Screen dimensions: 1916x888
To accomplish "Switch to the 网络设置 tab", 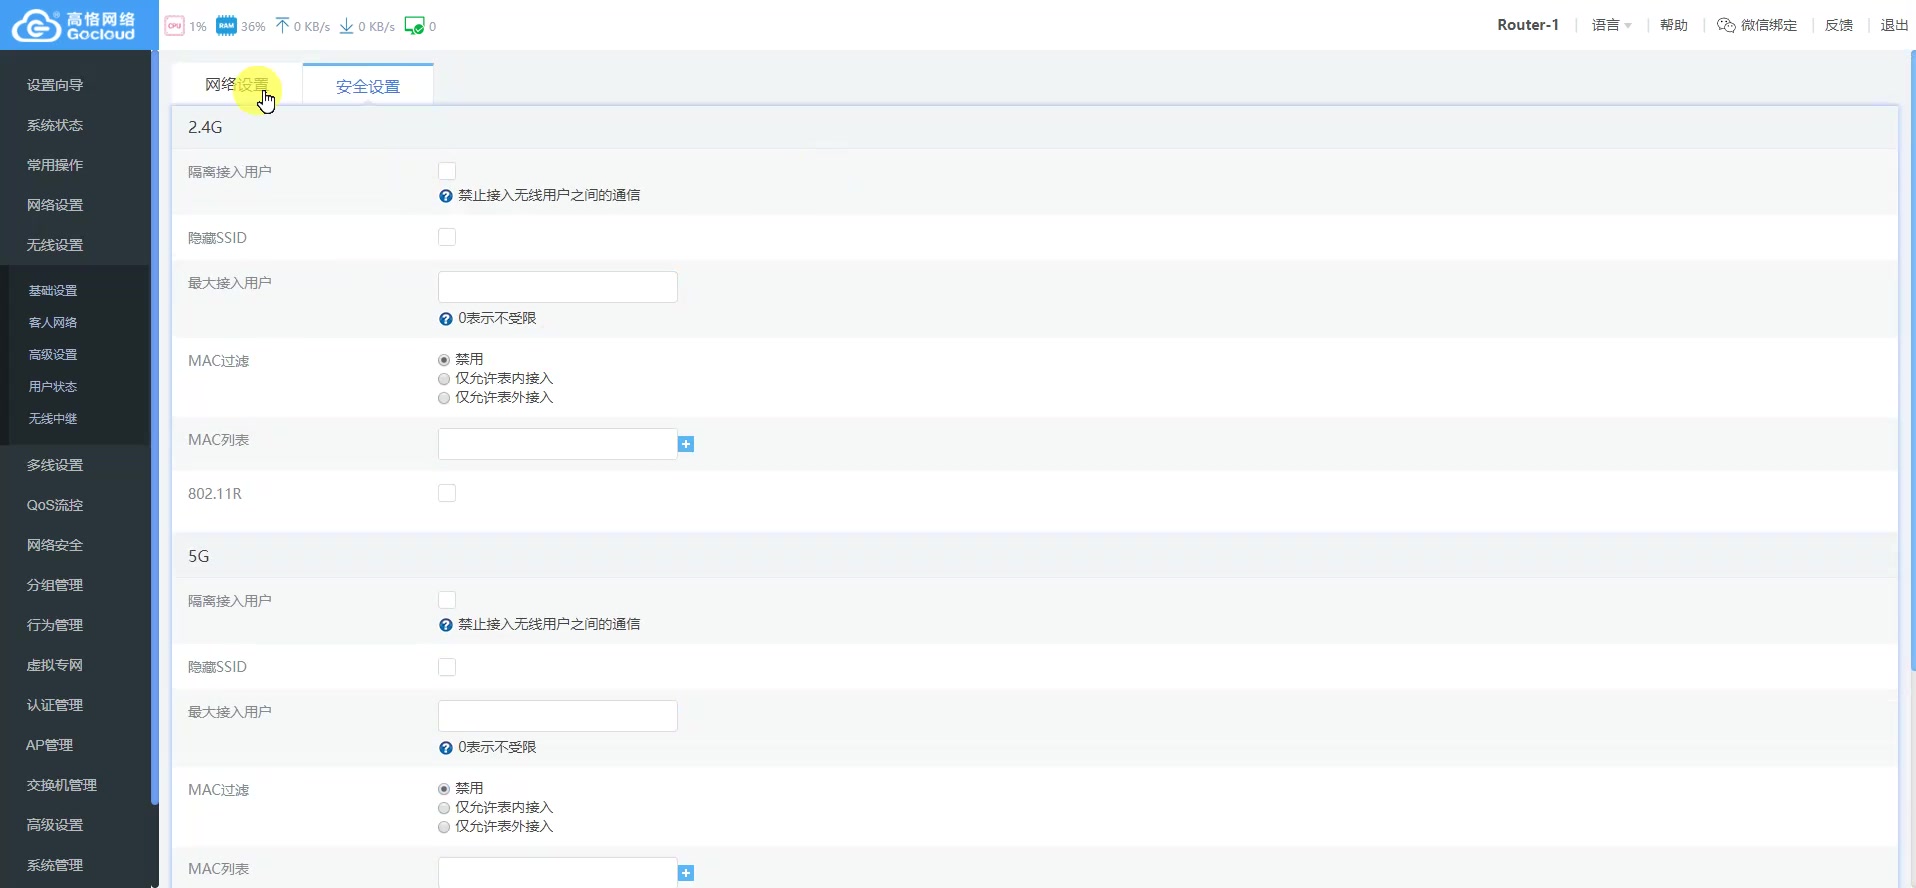I will (x=237, y=85).
